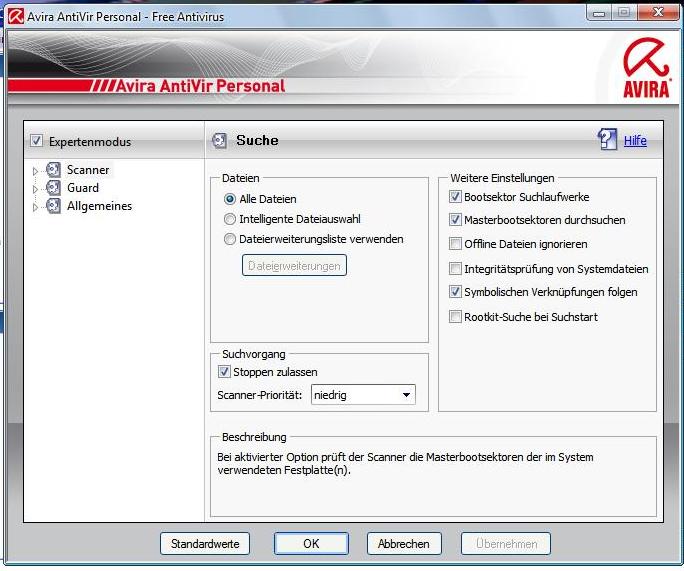
Task: Click the Dateien group label
Action: (241, 178)
